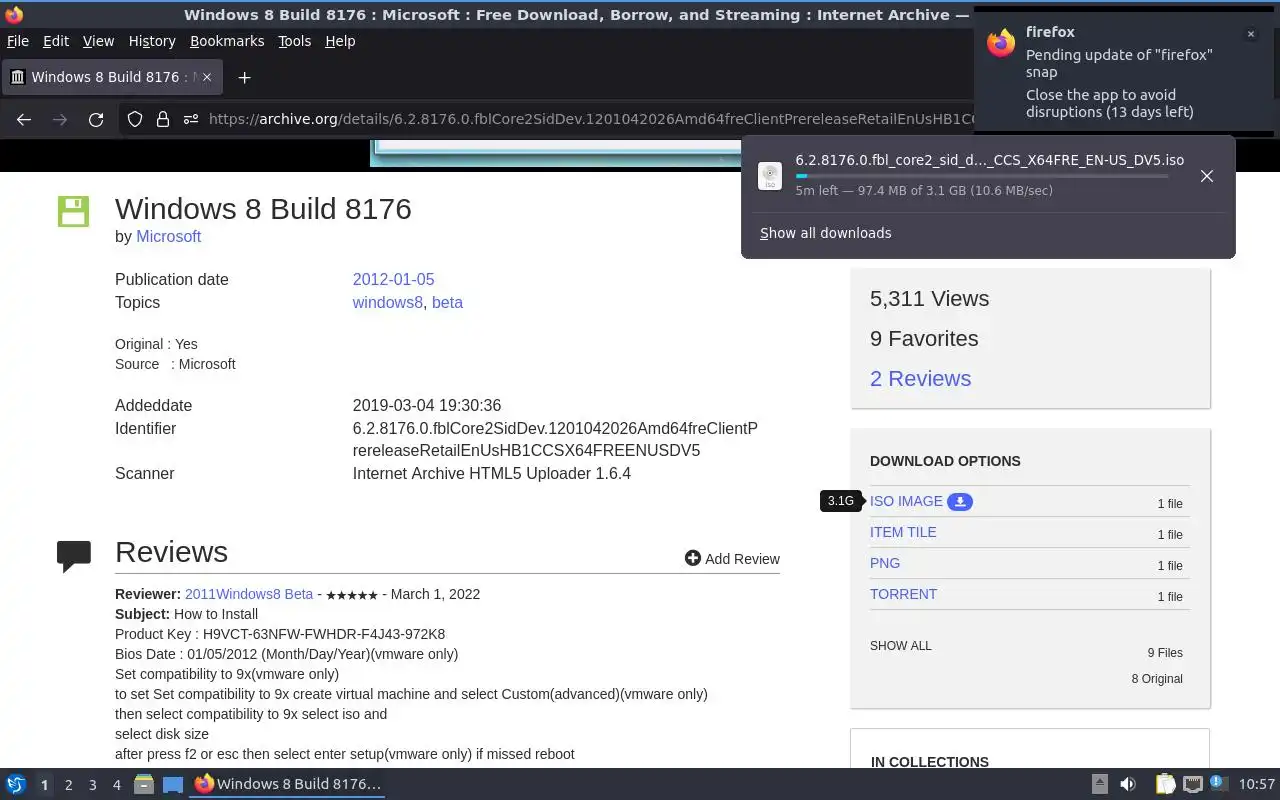Open the clipboard manager tray icon
The width and height of the screenshot is (1280, 800).
(1164, 784)
